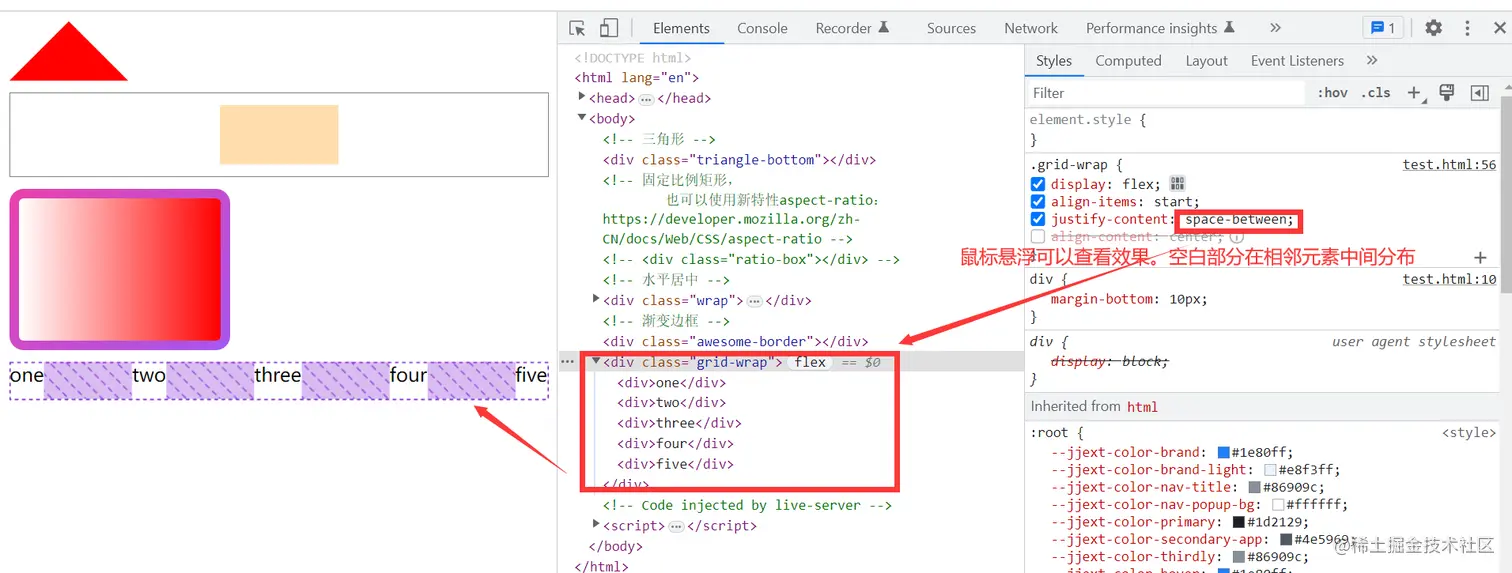This screenshot has height=573, width=1512.
Task: Click the plus icon to insert style rule below
Action: tap(1481, 257)
